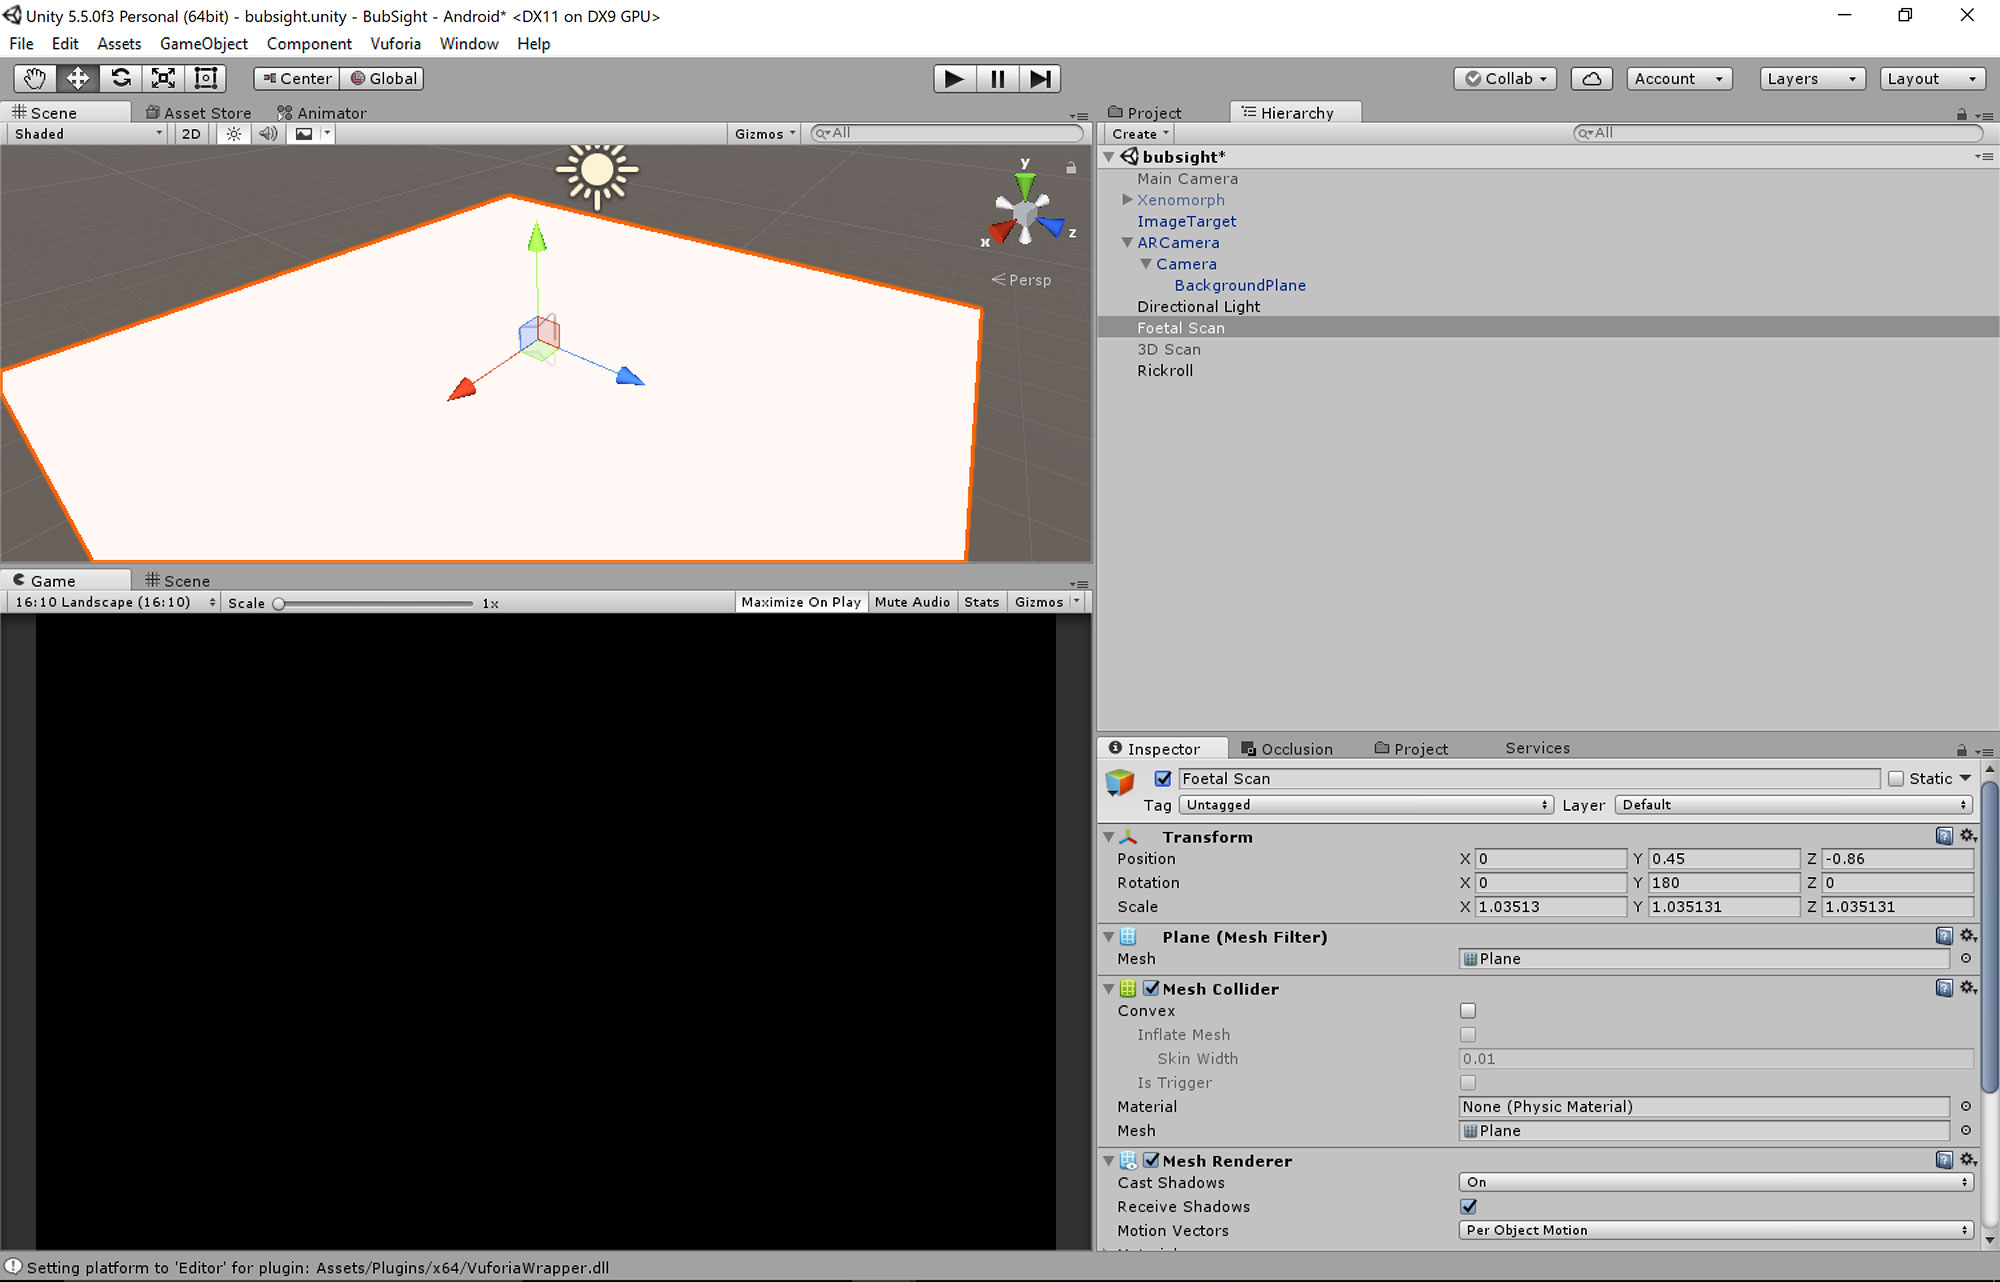Open the Cast Shadows dropdown
The height and width of the screenshot is (1282, 2000).
[1714, 1182]
